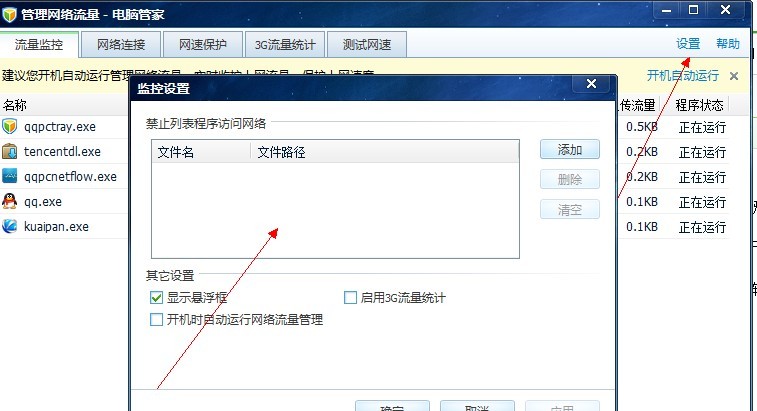
Task: Click the tencentdl.exe download icon
Action: coord(10,152)
